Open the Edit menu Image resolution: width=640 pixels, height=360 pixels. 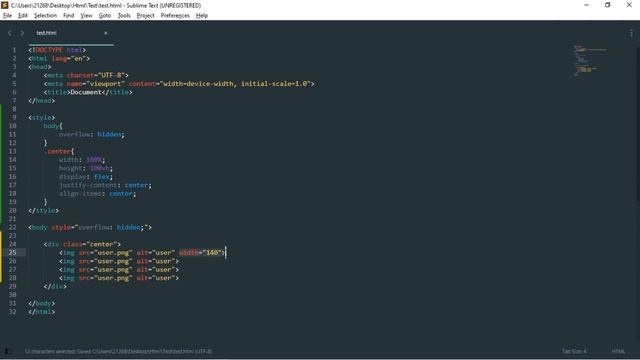point(23,16)
